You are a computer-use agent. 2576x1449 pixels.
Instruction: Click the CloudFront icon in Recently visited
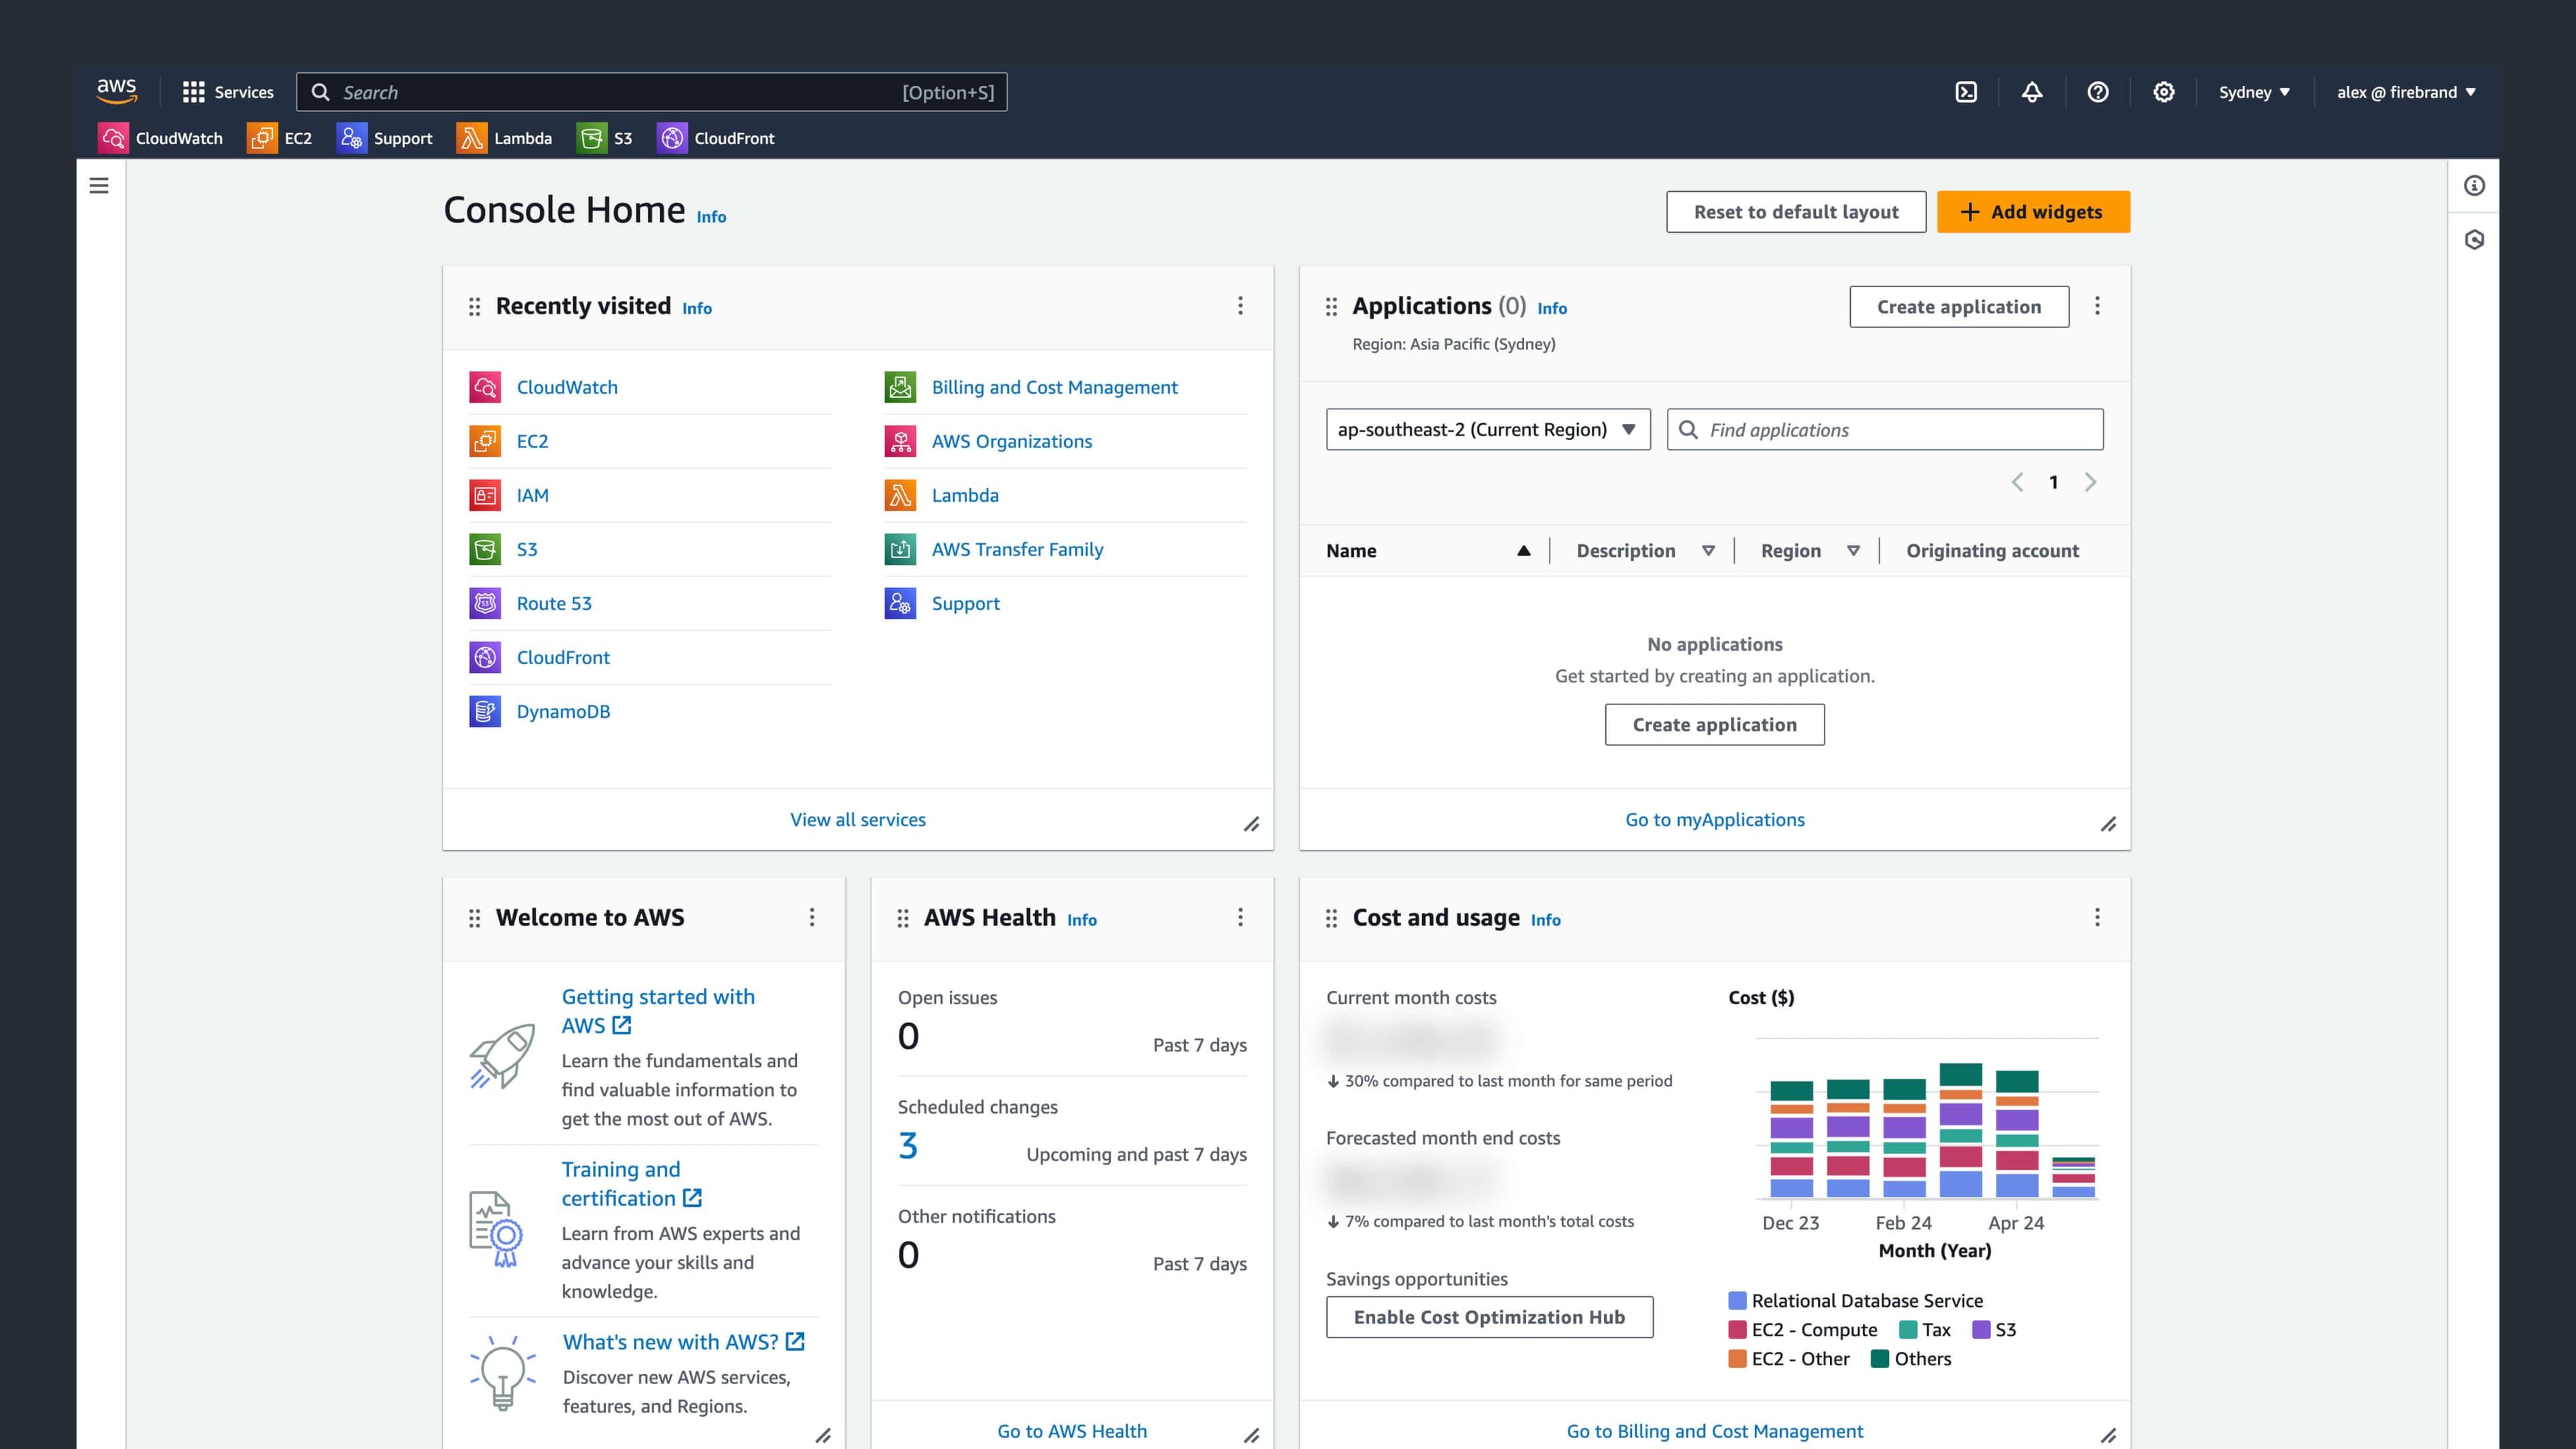pos(485,657)
